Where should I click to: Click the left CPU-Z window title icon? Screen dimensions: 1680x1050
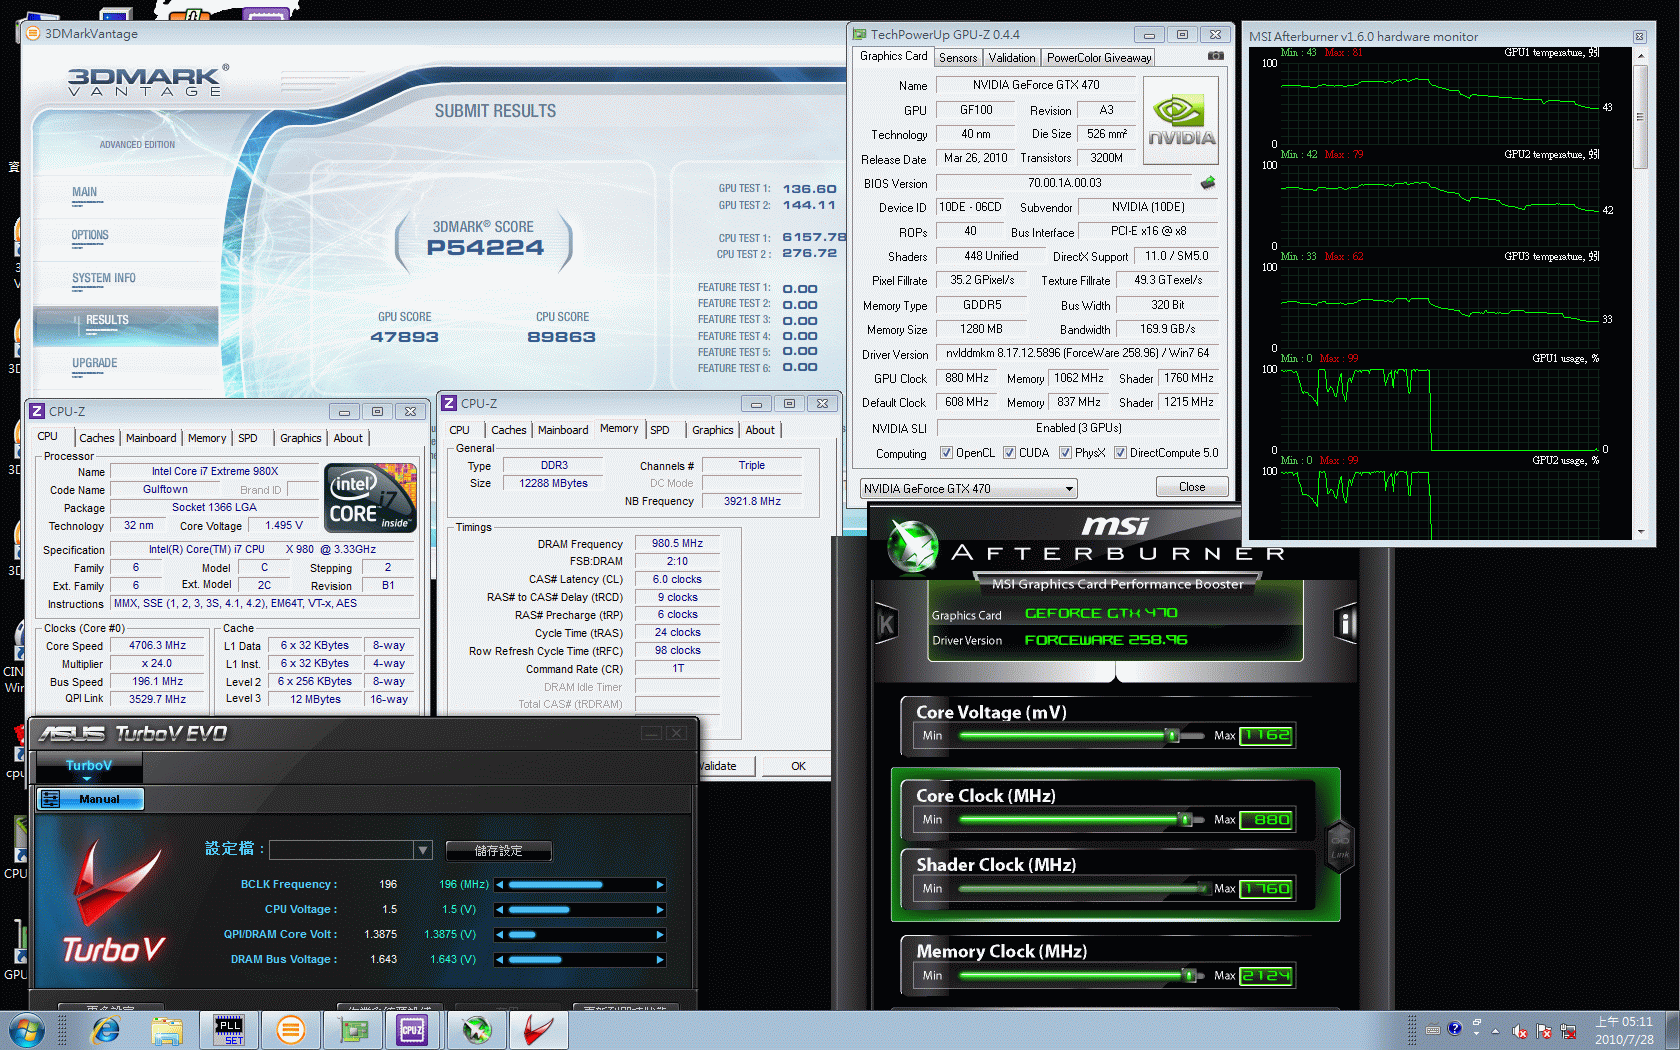click(37, 411)
